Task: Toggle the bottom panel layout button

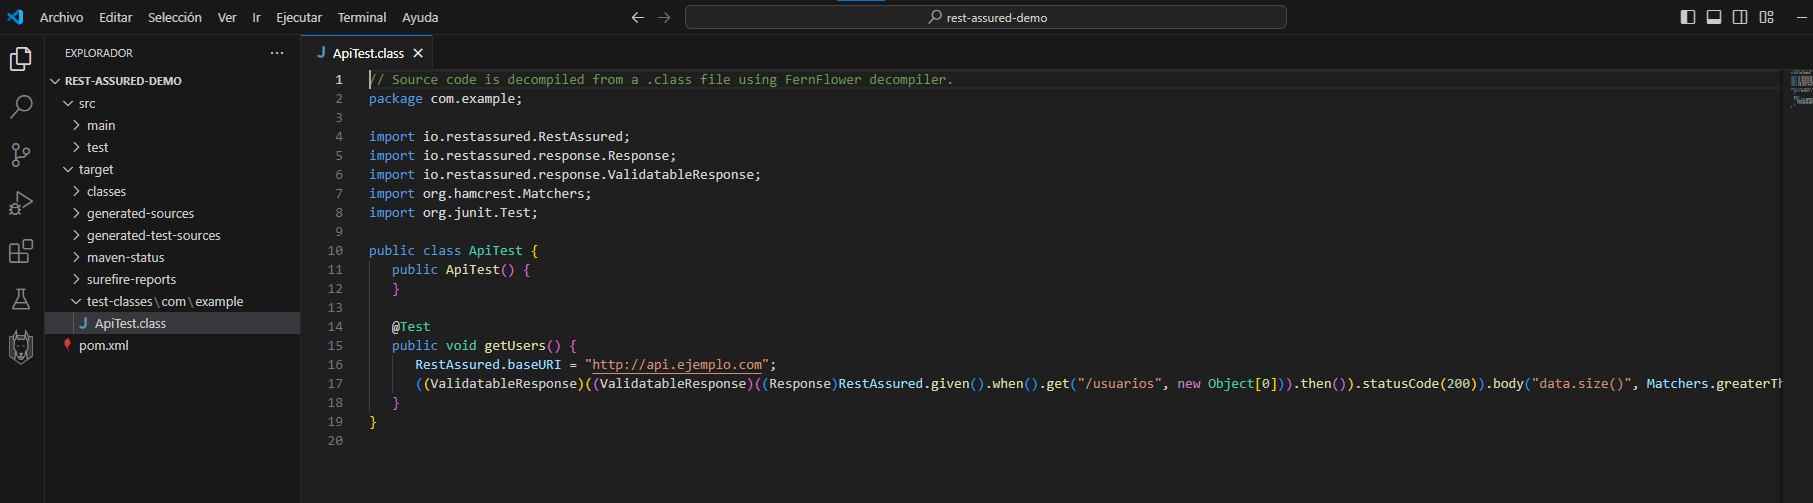Action: point(1714,17)
